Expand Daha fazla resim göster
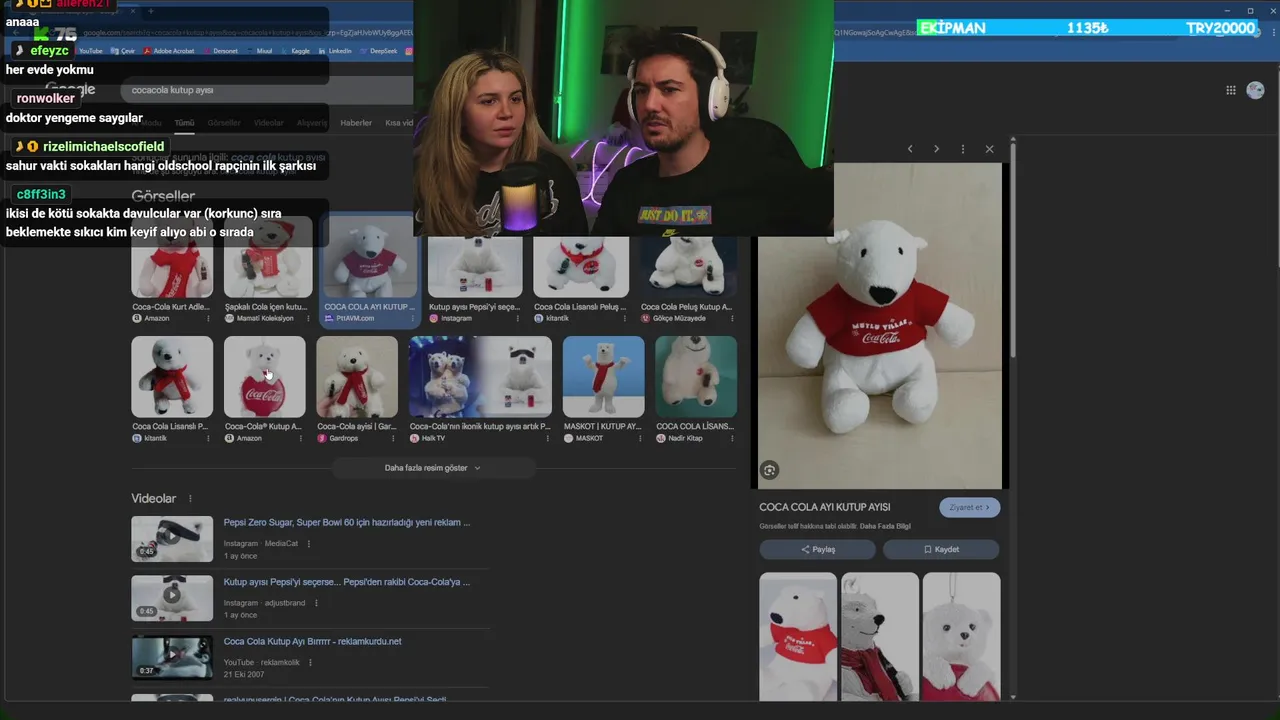 coord(433,468)
